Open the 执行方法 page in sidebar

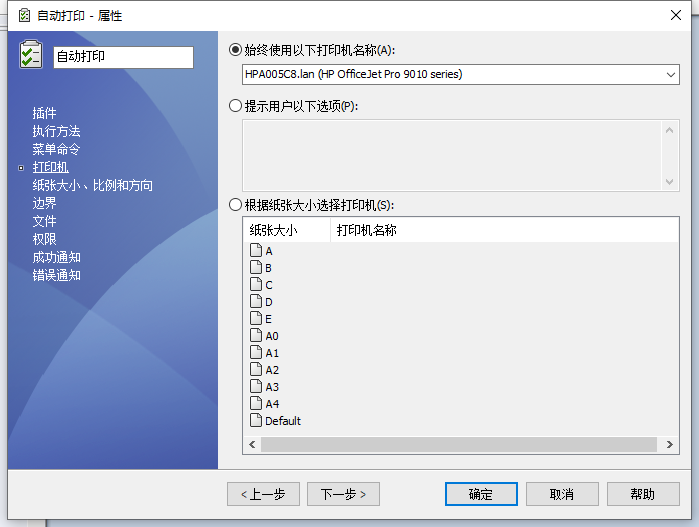pyautogui.click(x=56, y=131)
